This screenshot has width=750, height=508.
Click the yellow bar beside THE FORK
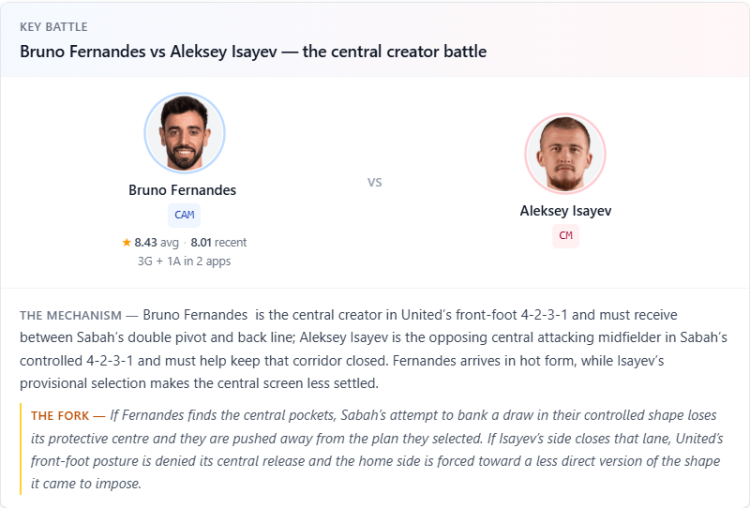21,449
